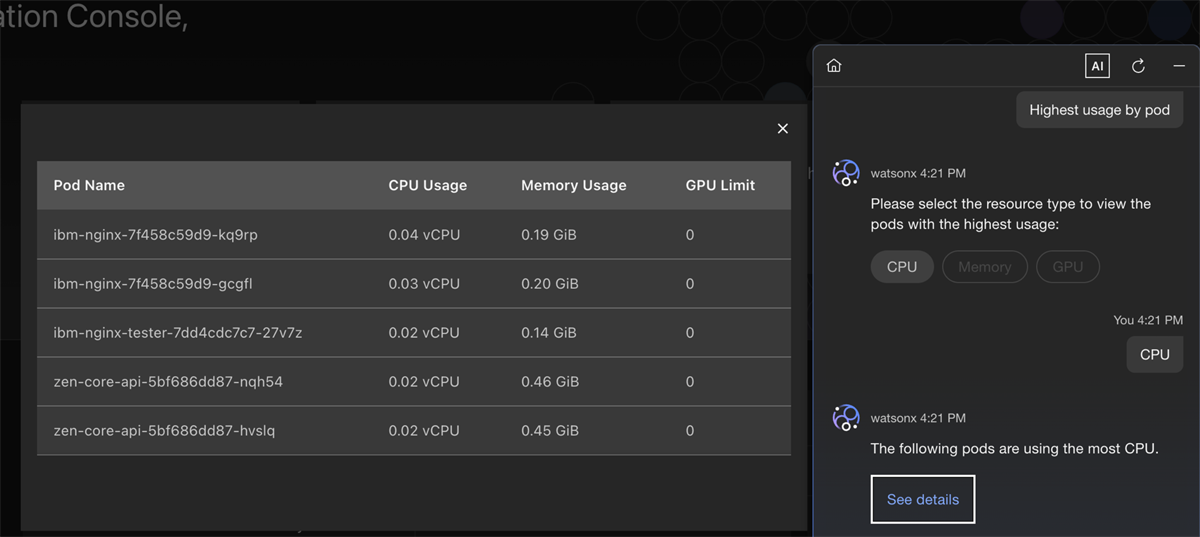
Task: Pick the GPU resource type chip
Action: pyautogui.click(x=1067, y=267)
